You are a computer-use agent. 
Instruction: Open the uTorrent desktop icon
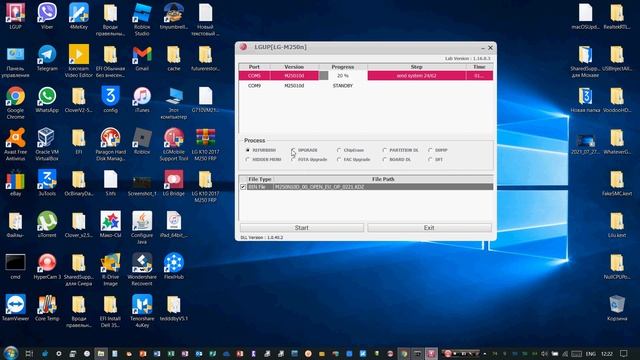tap(47, 224)
